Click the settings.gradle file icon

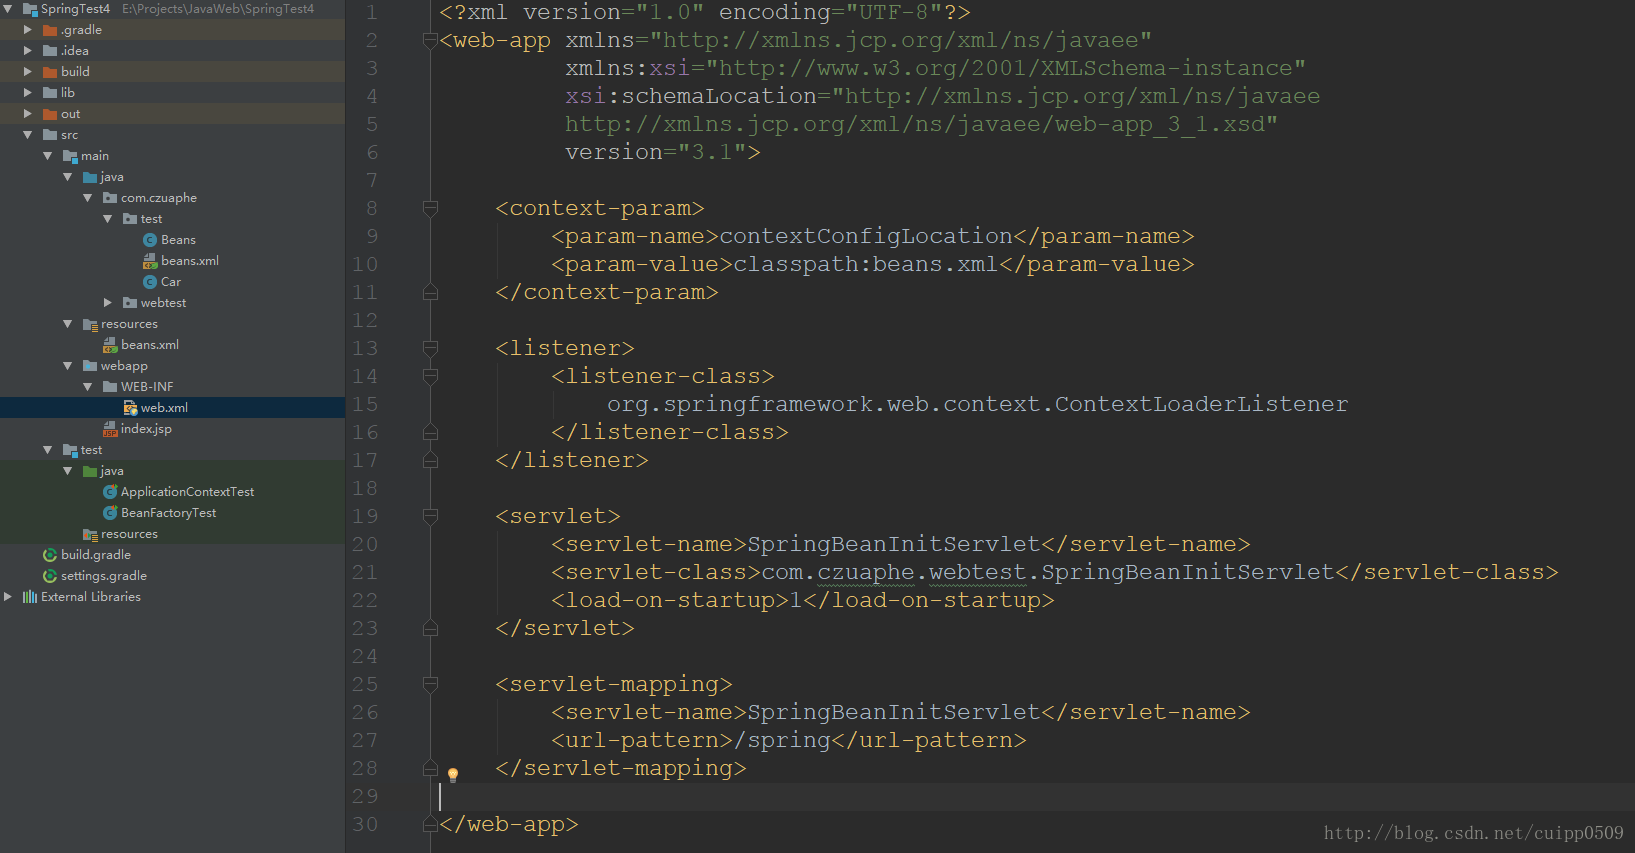50,576
